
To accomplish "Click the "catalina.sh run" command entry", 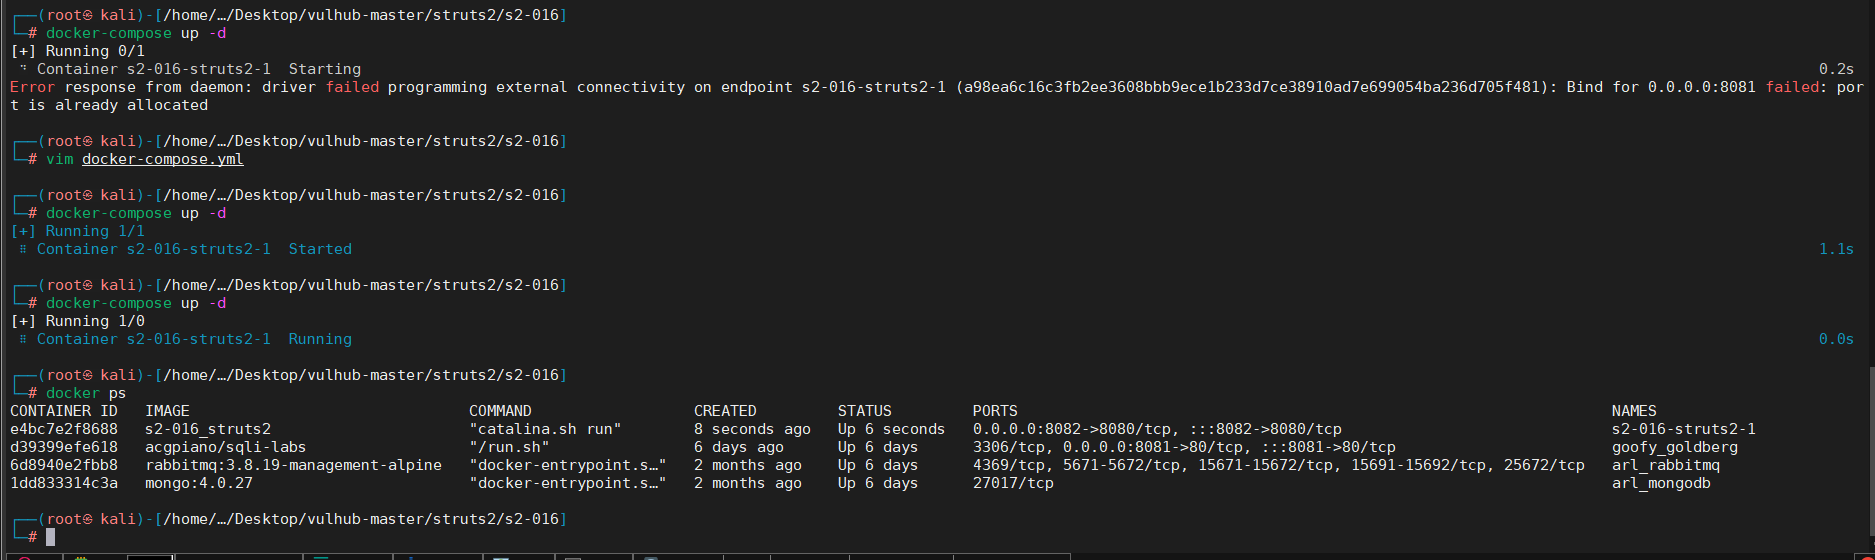I will click(x=545, y=429).
